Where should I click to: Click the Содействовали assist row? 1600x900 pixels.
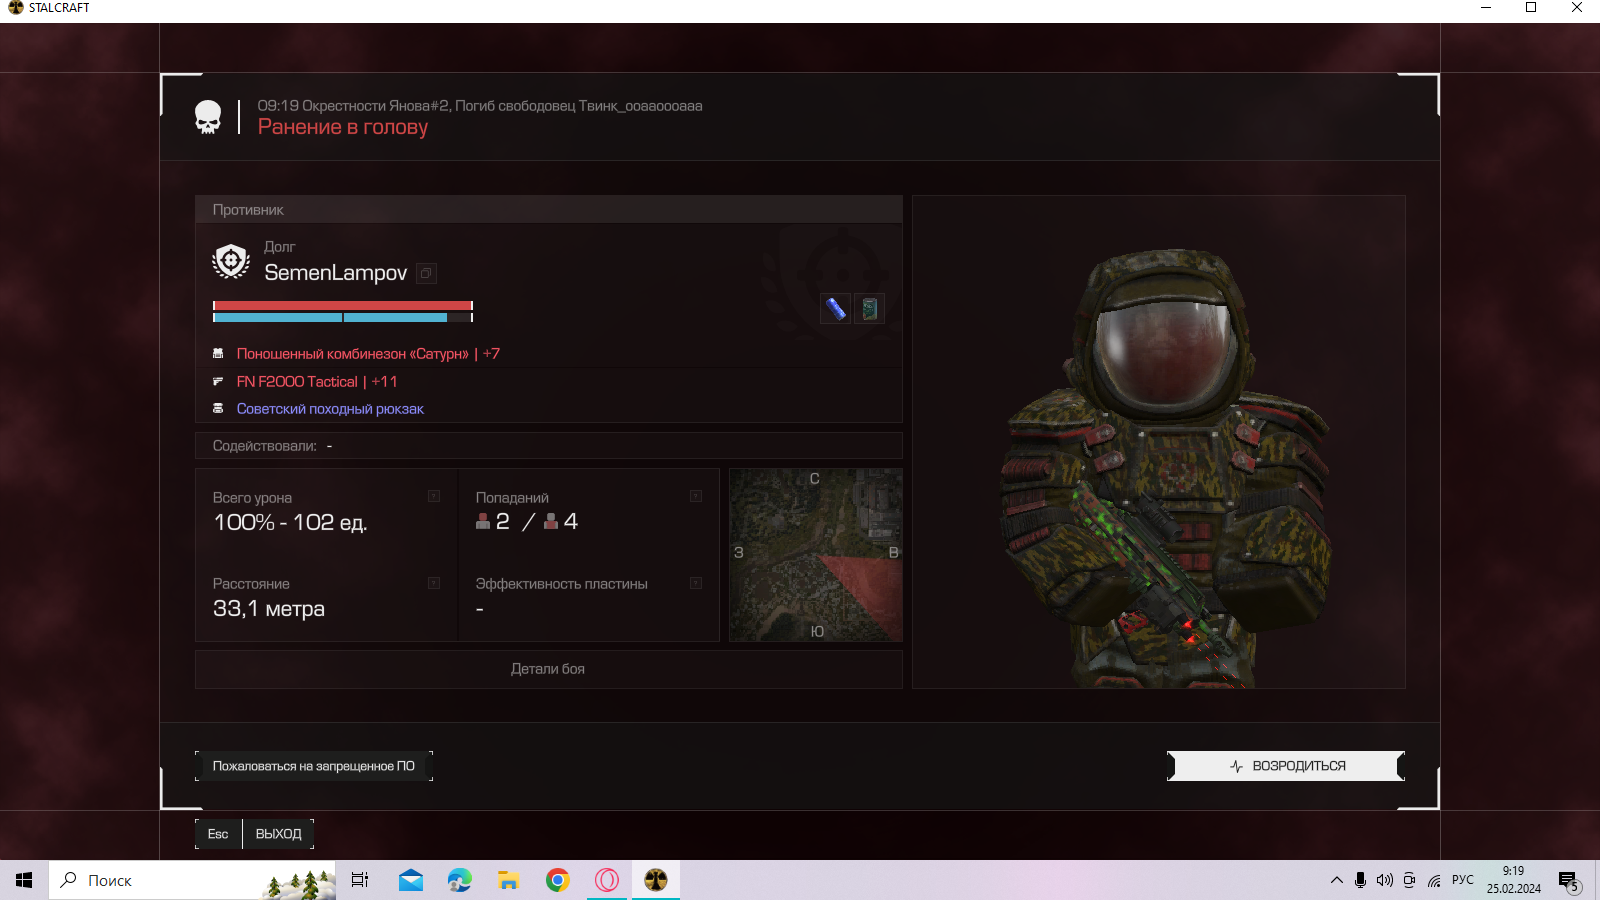549,446
